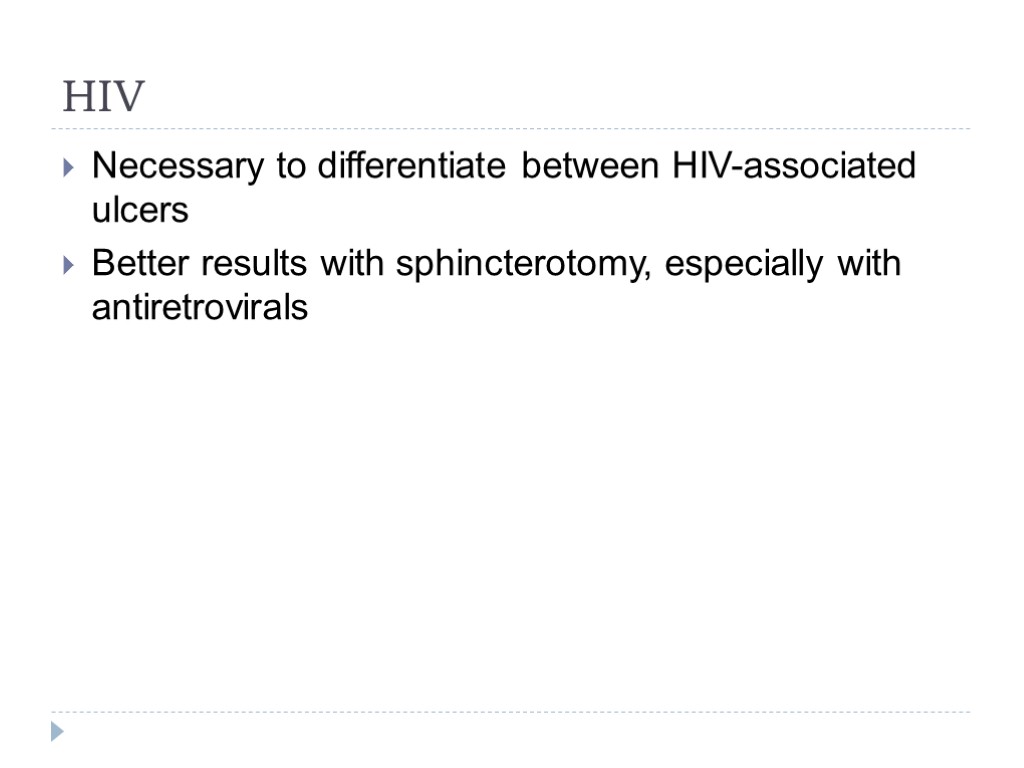1024x768 pixels.
Task: Click the word "especially" in the second bullet
Action: pyautogui.click(x=741, y=264)
